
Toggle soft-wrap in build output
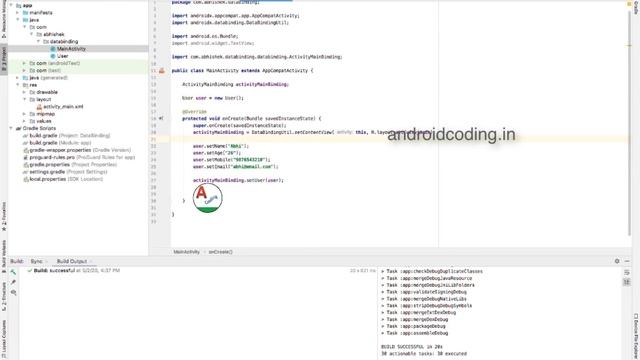(x=627, y=272)
